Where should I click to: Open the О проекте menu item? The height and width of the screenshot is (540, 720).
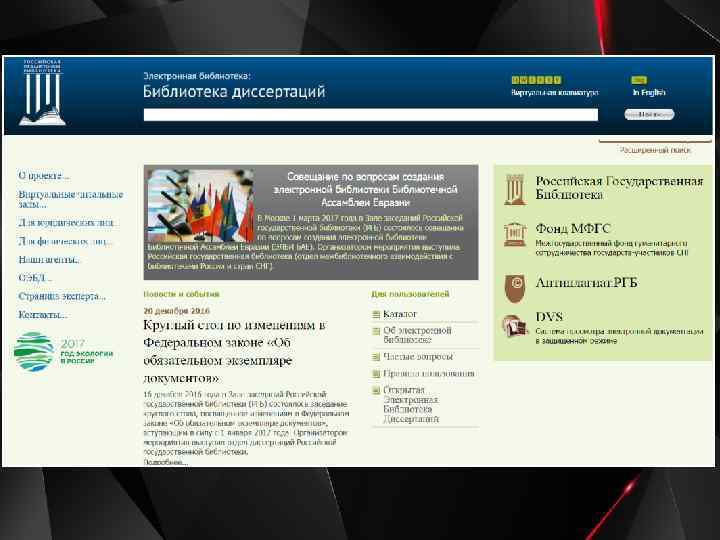[x=44, y=176]
